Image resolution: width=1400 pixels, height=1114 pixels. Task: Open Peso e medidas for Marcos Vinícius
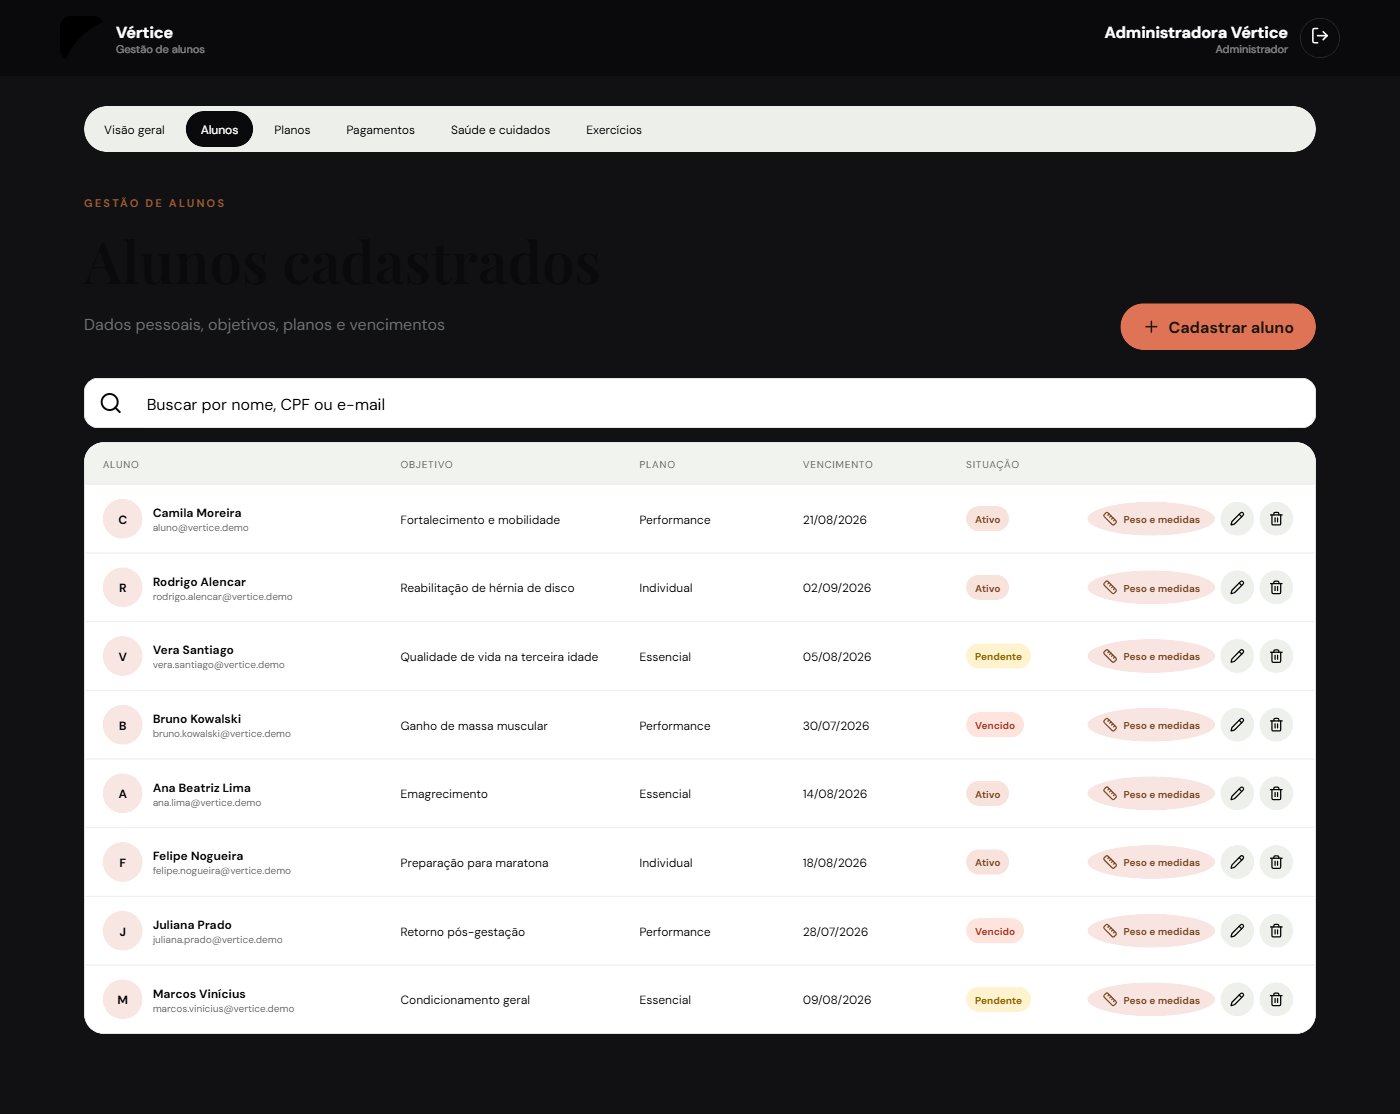pos(1151,999)
